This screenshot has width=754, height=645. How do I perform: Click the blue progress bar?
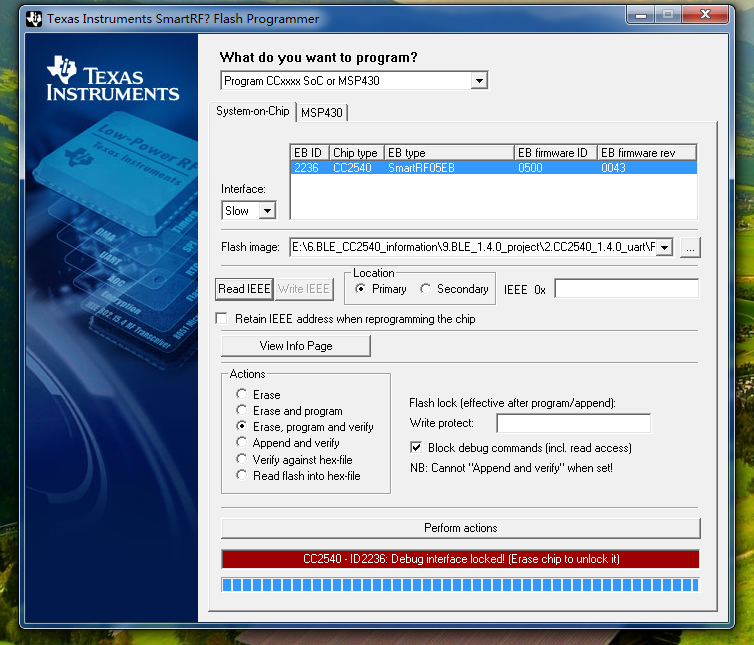click(460, 585)
